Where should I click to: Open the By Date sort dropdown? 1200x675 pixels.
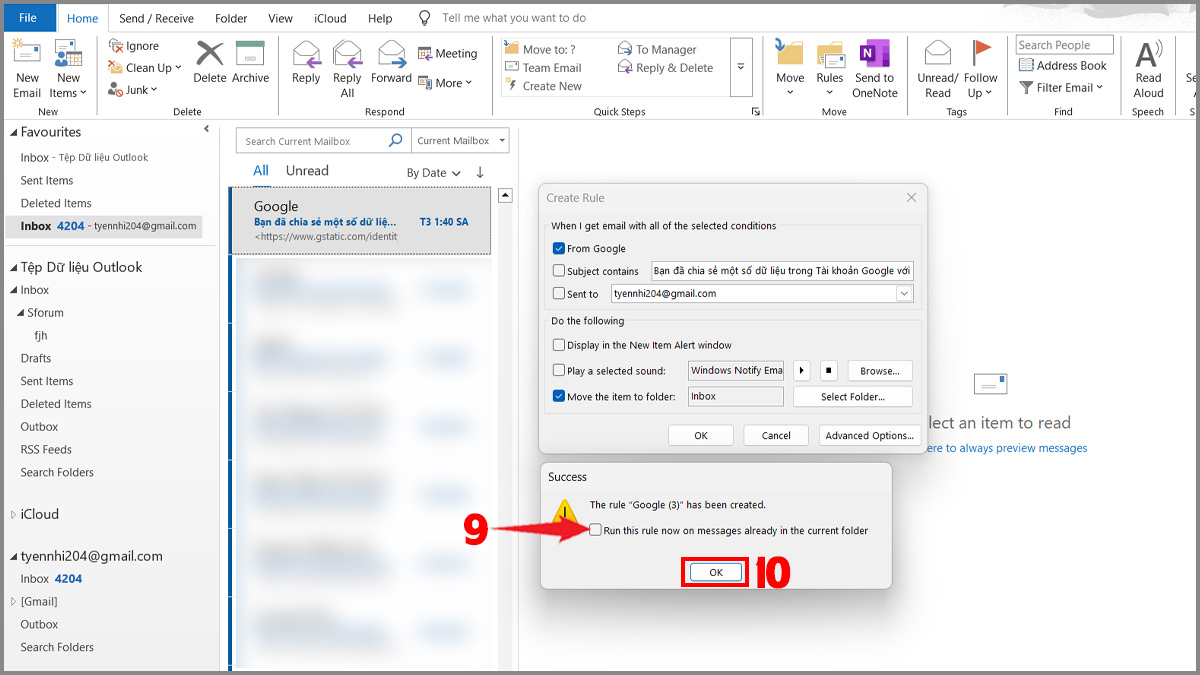[x=434, y=173]
